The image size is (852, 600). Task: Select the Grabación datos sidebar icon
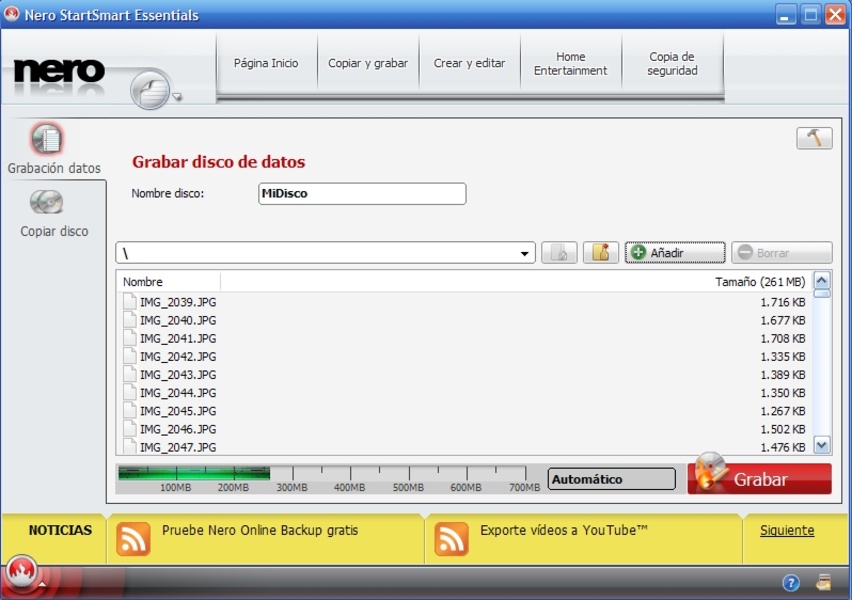[x=47, y=139]
